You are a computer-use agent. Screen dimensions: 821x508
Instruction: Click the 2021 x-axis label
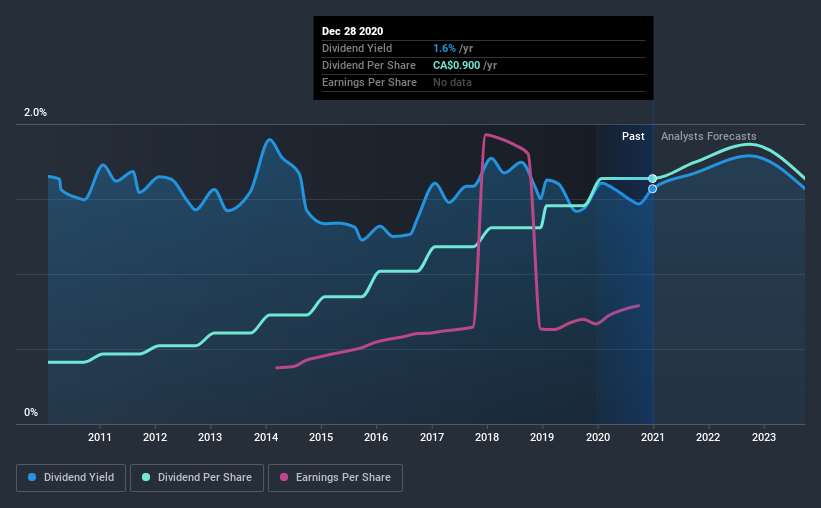652,437
